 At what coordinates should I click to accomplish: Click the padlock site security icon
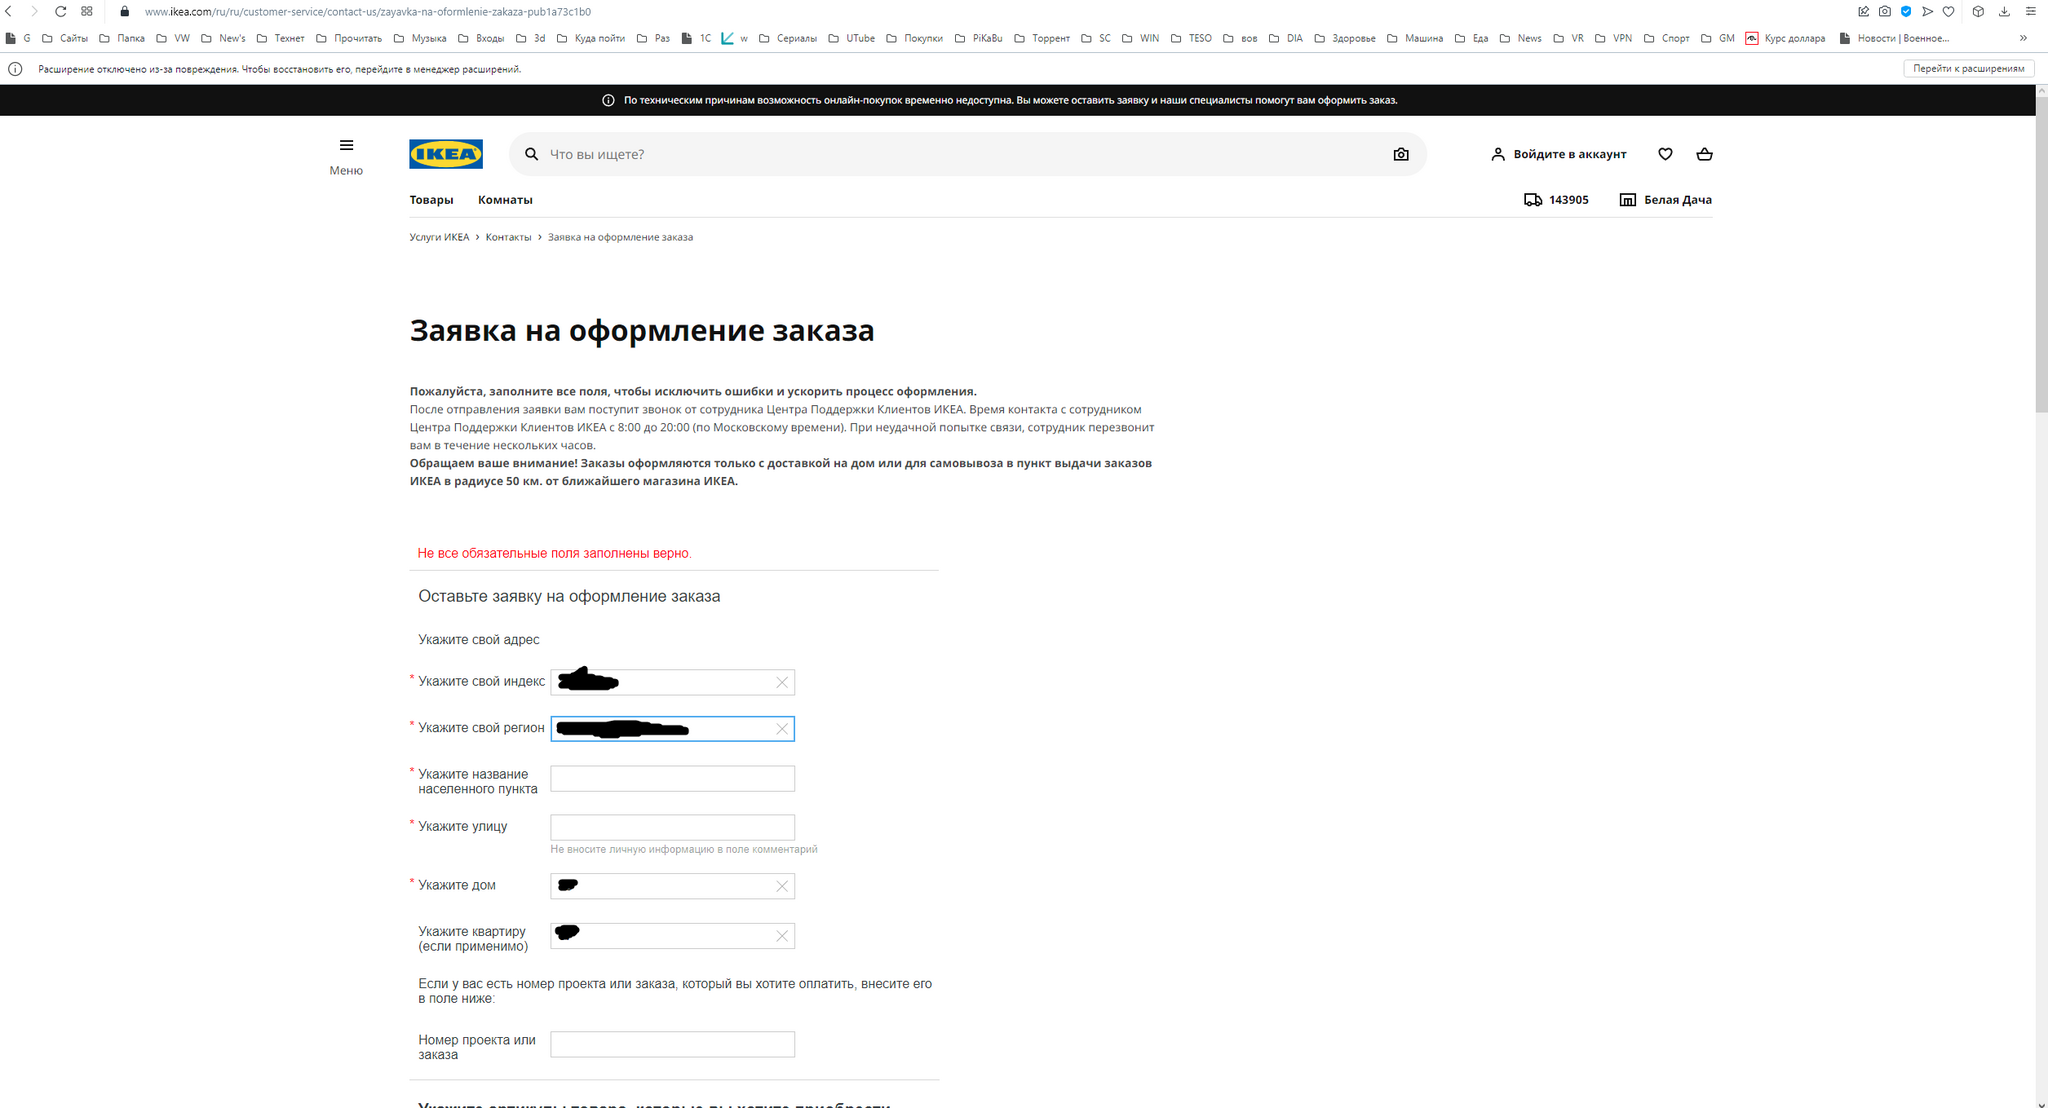pyautogui.click(x=125, y=12)
